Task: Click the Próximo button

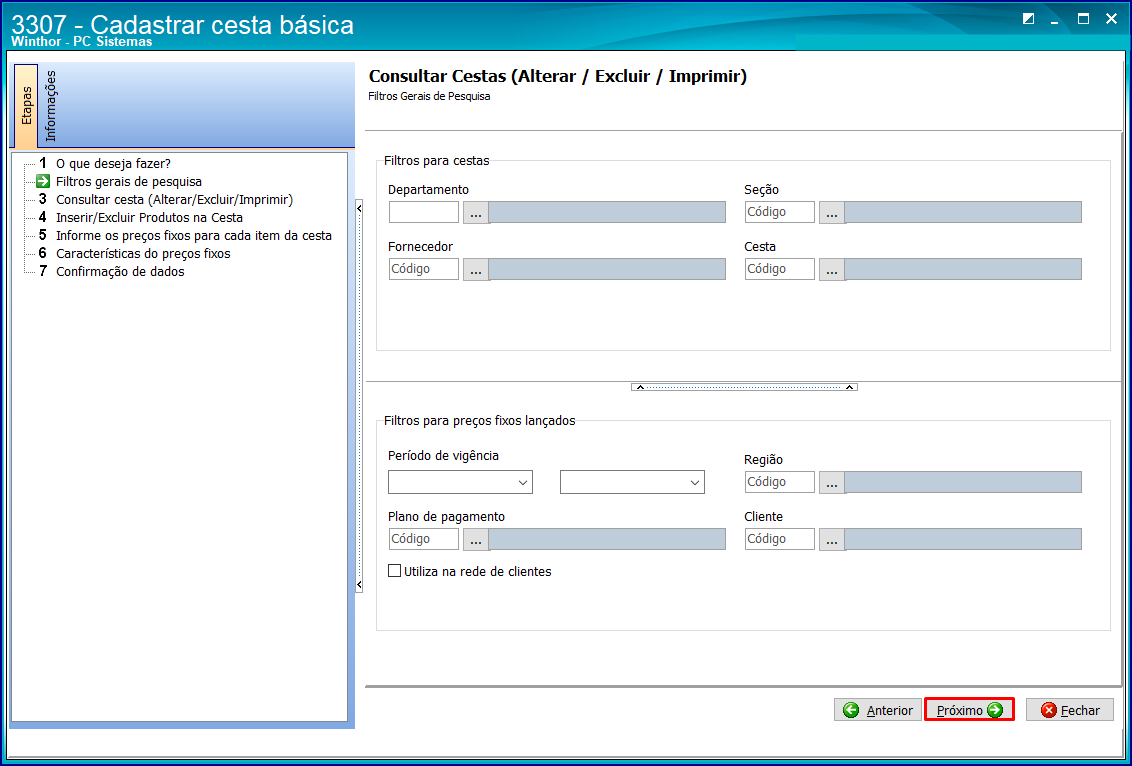Action: [x=970, y=710]
